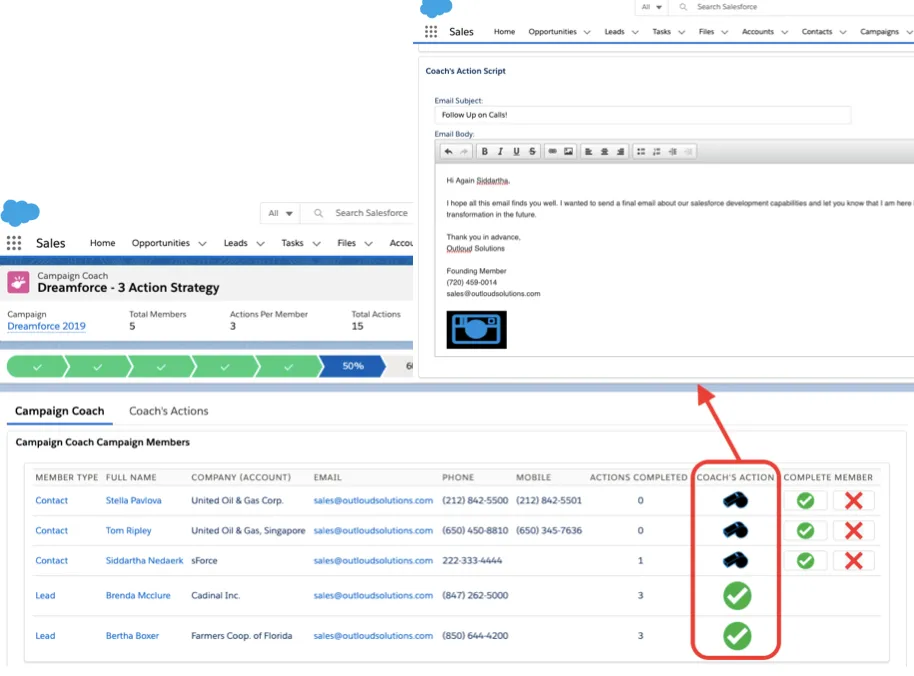Open the App Launcher grid in Coach's Action Script window
914x676 pixels.
431,31
